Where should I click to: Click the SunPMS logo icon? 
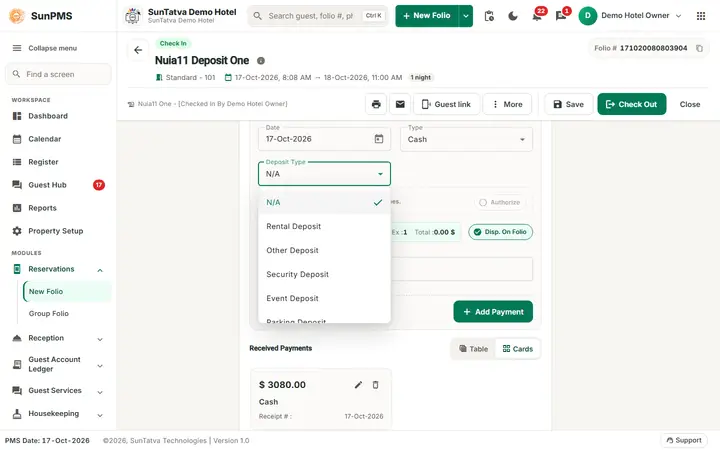point(17,16)
